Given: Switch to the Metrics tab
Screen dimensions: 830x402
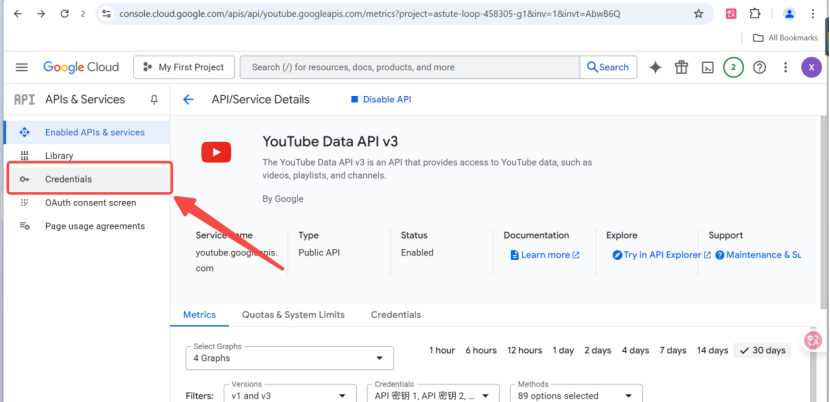Looking at the screenshot, I should click(200, 315).
